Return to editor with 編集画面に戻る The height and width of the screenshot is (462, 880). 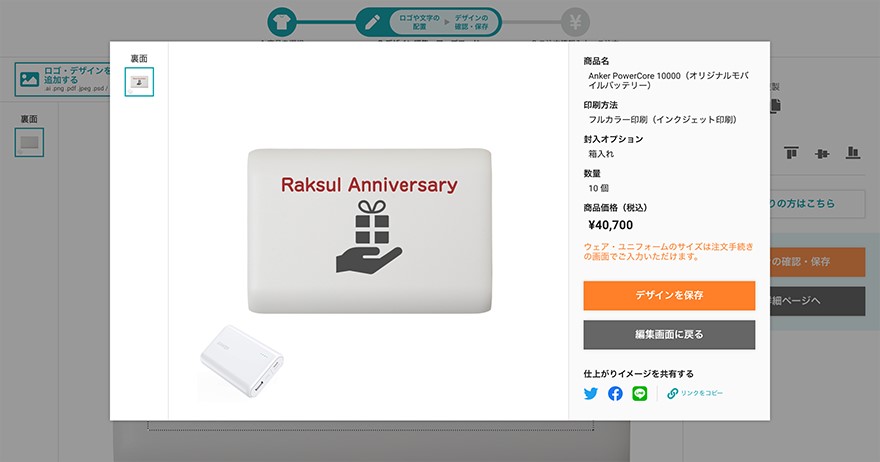tap(669, 335)
